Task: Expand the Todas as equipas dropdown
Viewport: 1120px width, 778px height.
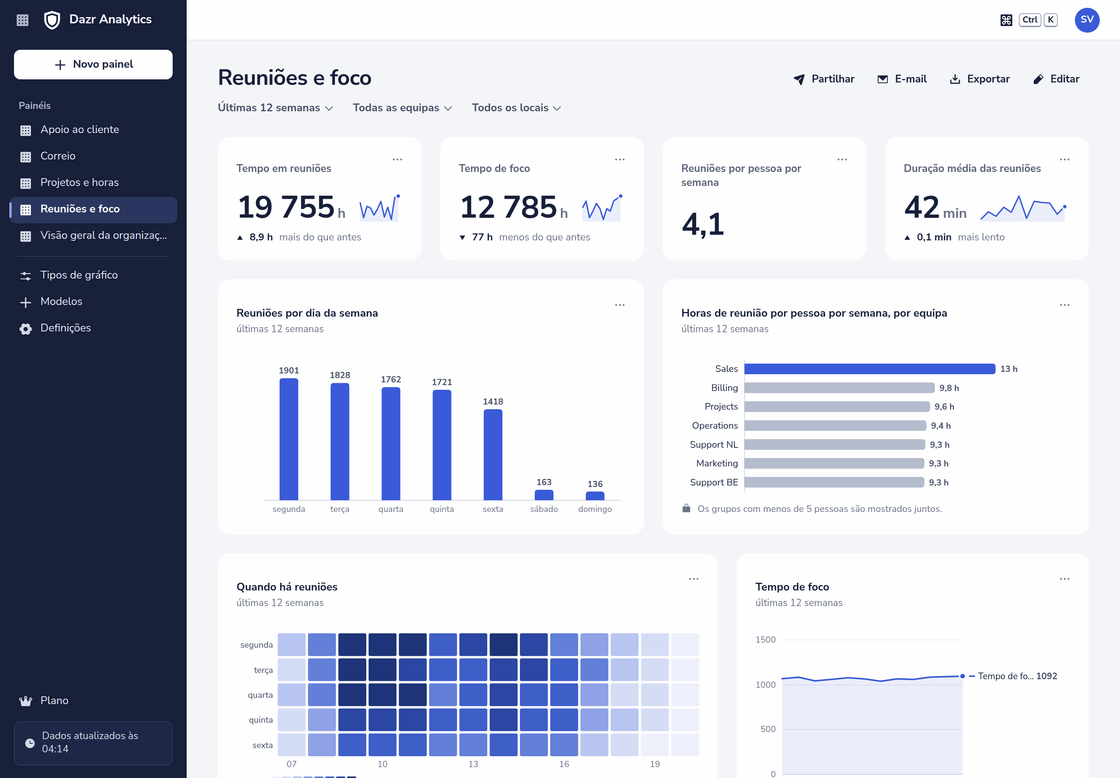Action: tap(402, 108)
